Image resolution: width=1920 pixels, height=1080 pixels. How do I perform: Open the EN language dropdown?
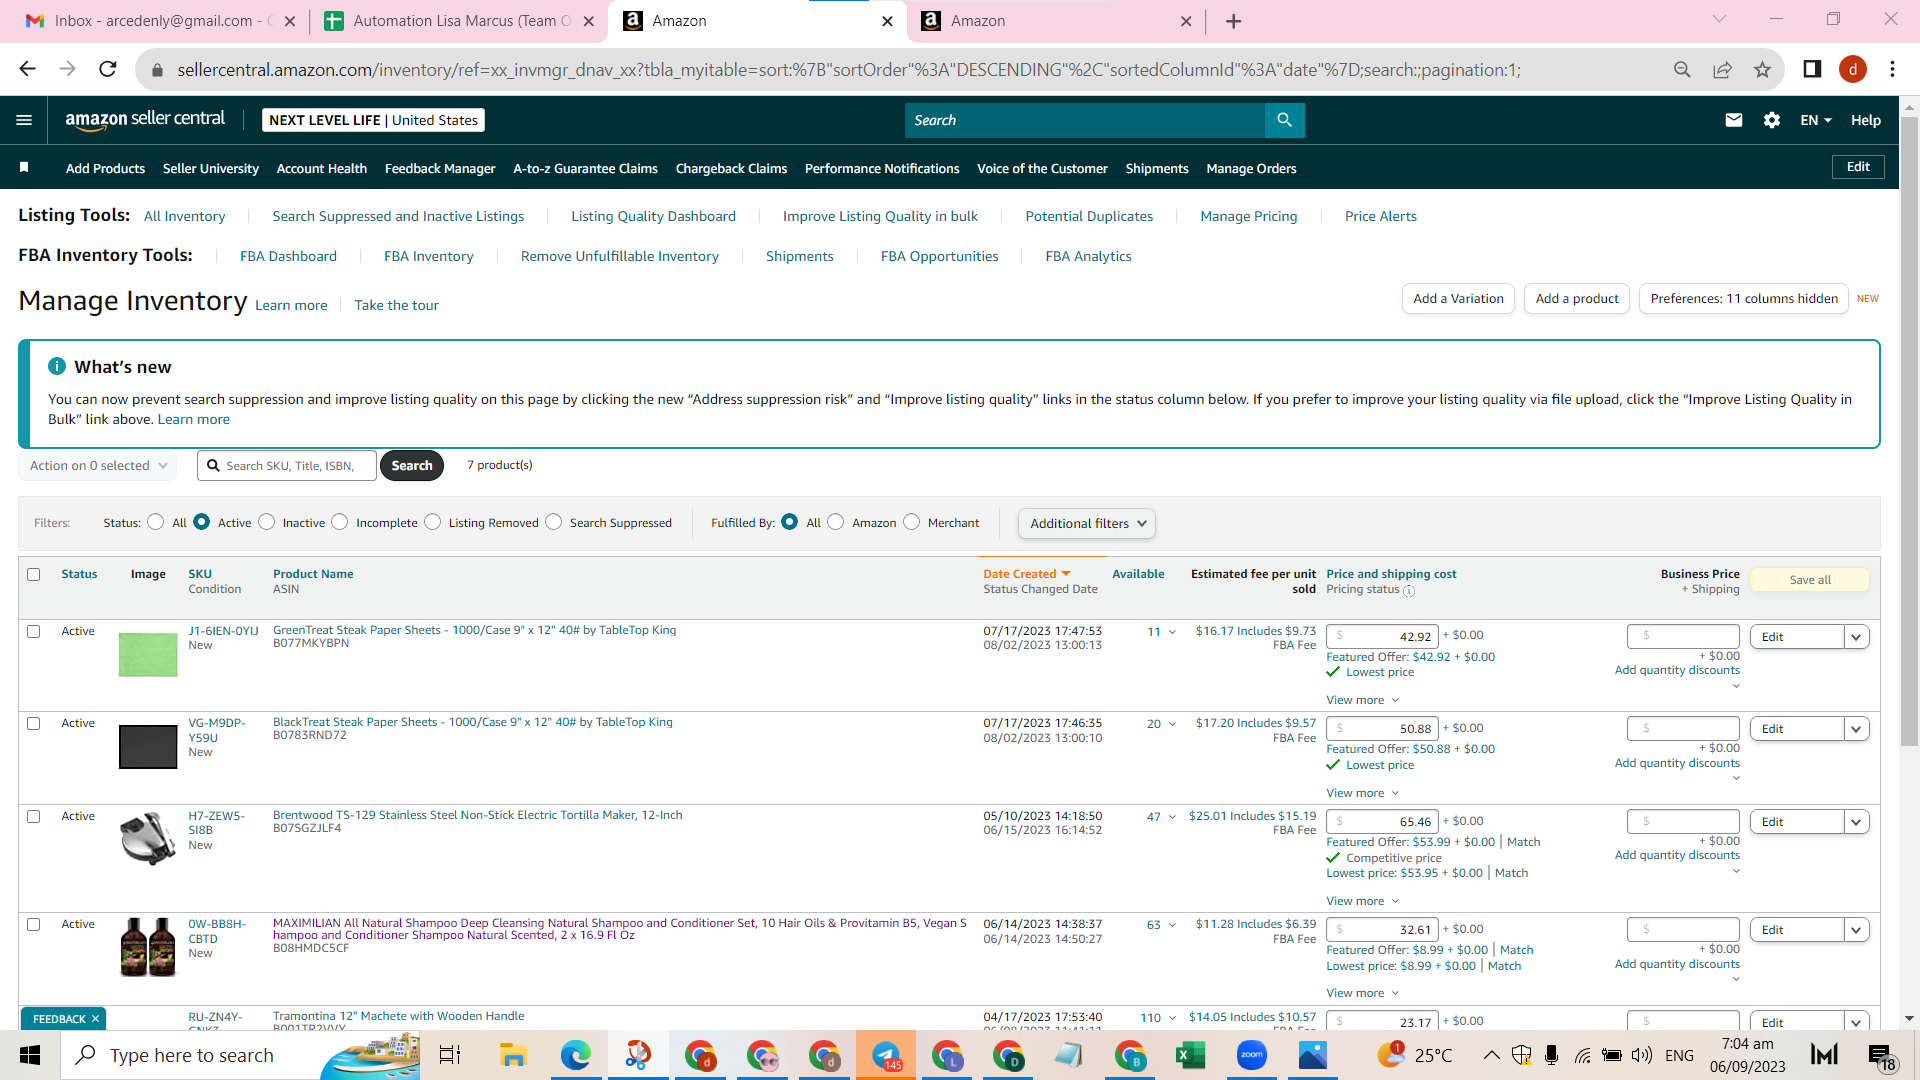1816,120
